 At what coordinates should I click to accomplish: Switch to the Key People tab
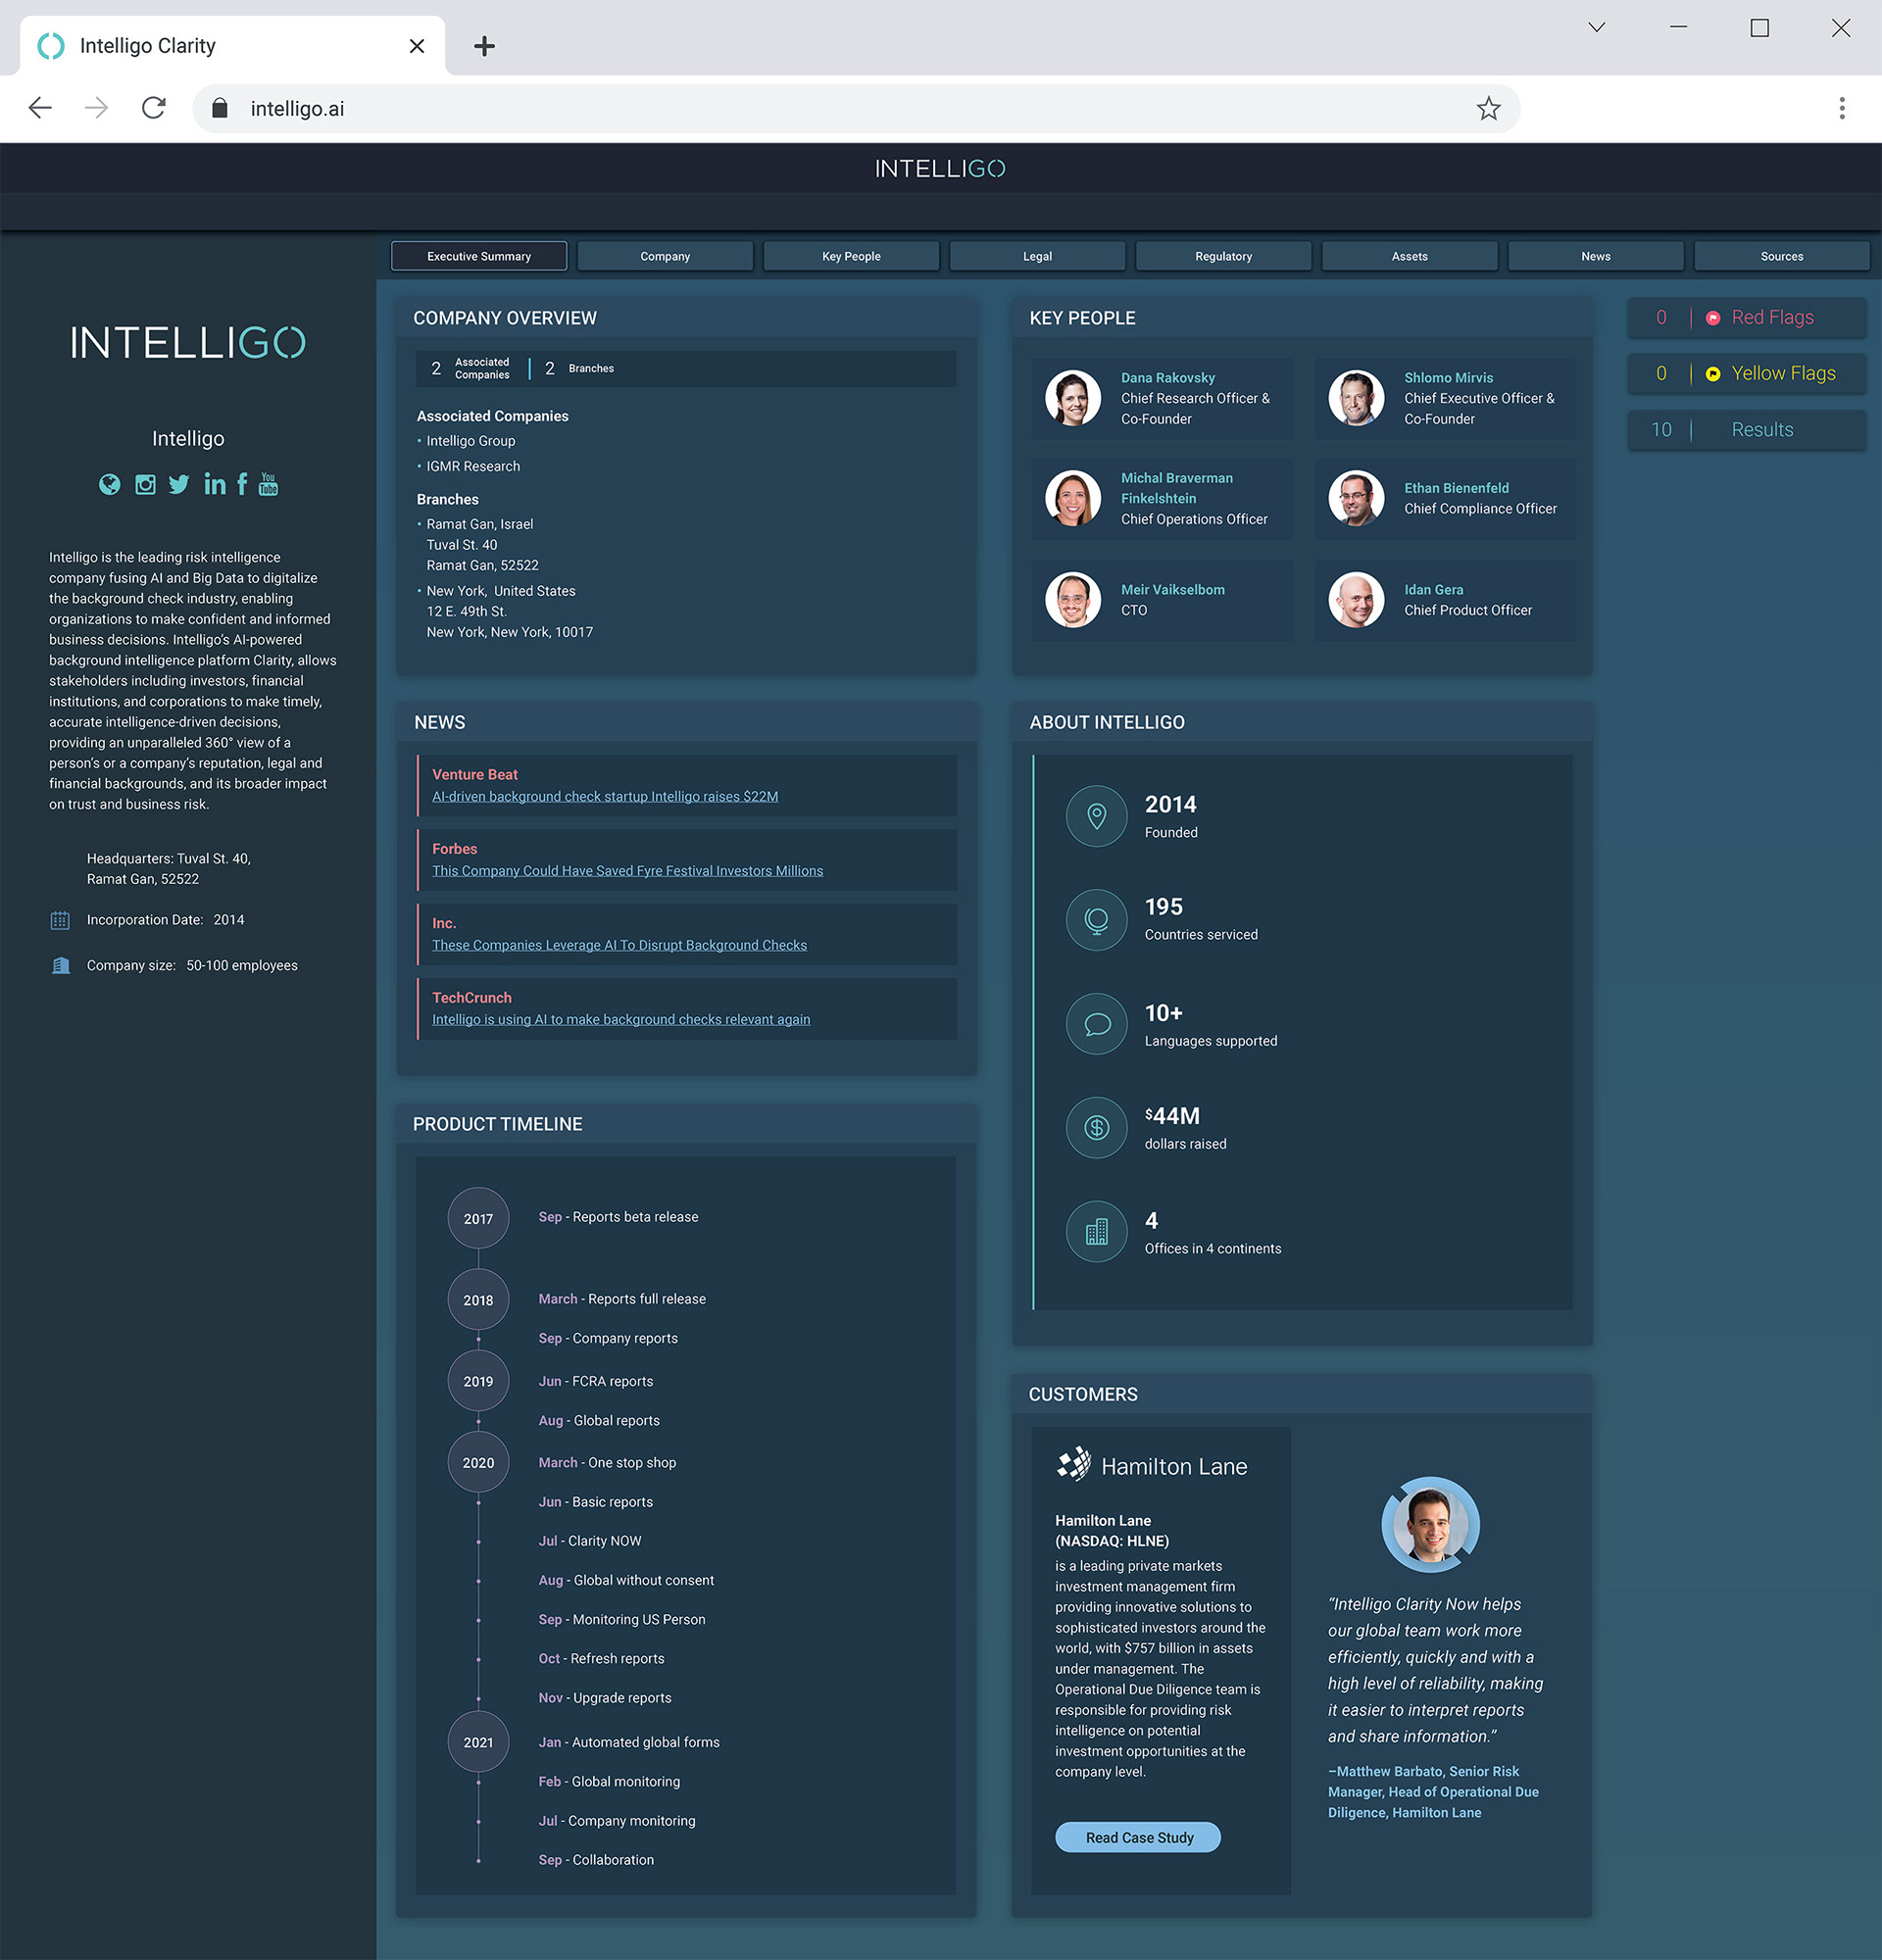tap(851, 256)
